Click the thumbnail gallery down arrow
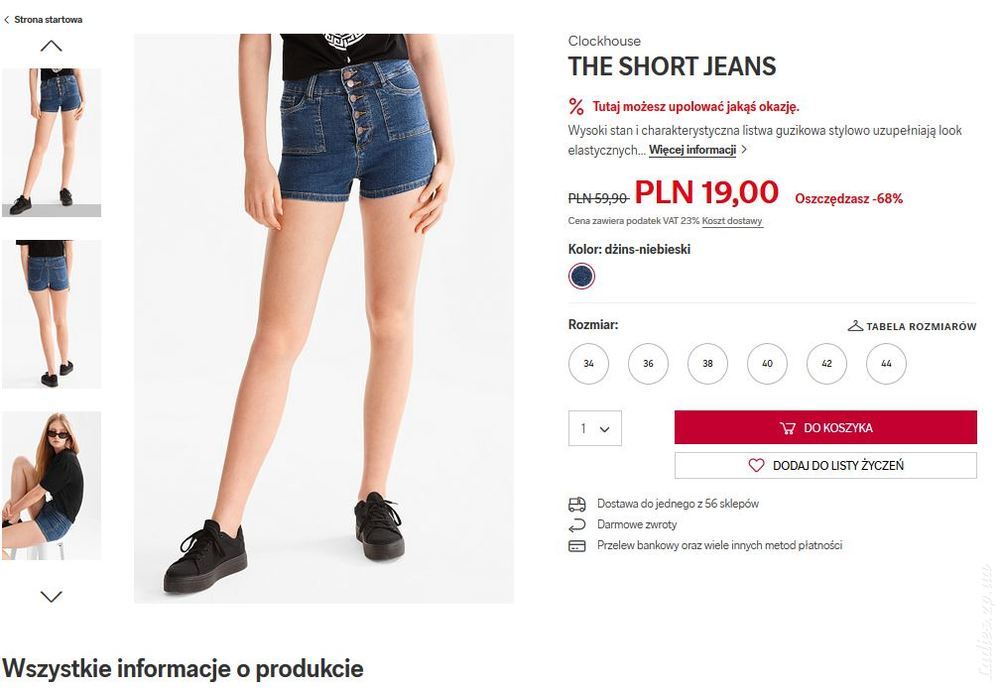 (51, 596)
